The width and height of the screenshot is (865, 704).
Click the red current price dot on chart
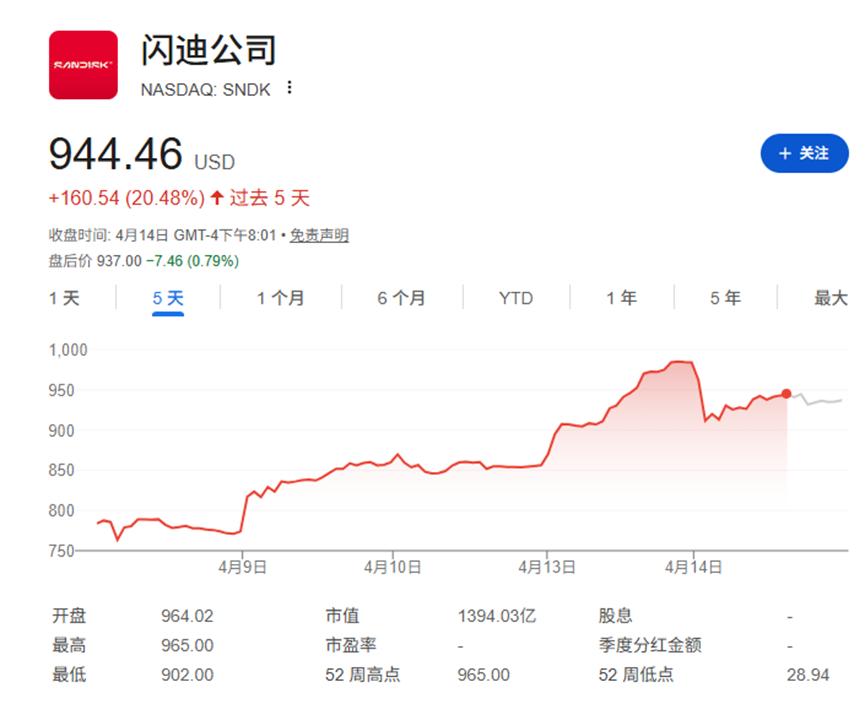pos(787,394)
